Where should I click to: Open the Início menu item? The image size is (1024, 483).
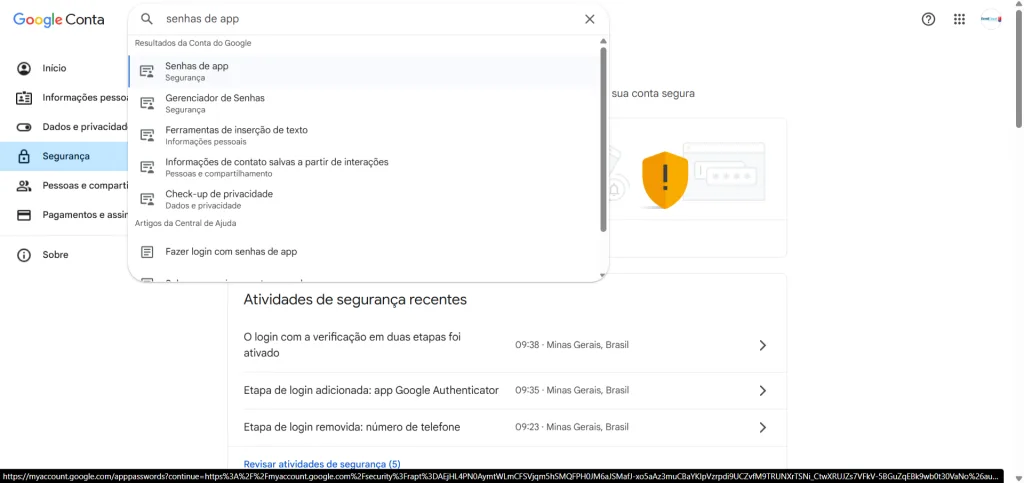click(x=64, y=68)
